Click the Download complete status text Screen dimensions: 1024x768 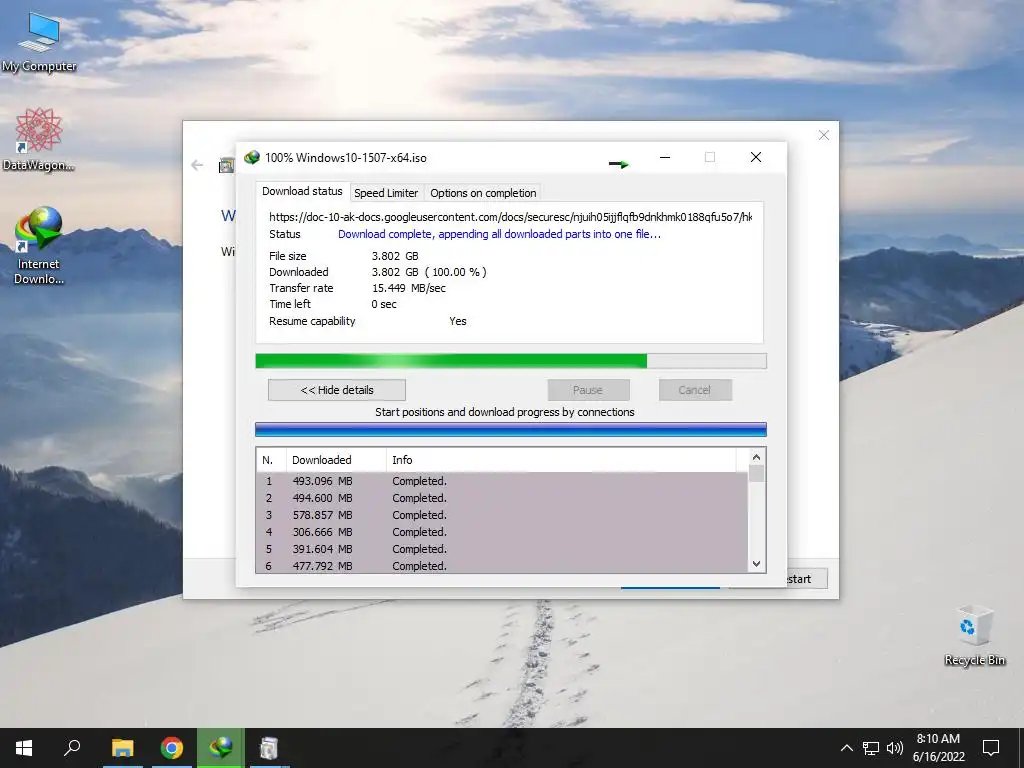point(500,234)
